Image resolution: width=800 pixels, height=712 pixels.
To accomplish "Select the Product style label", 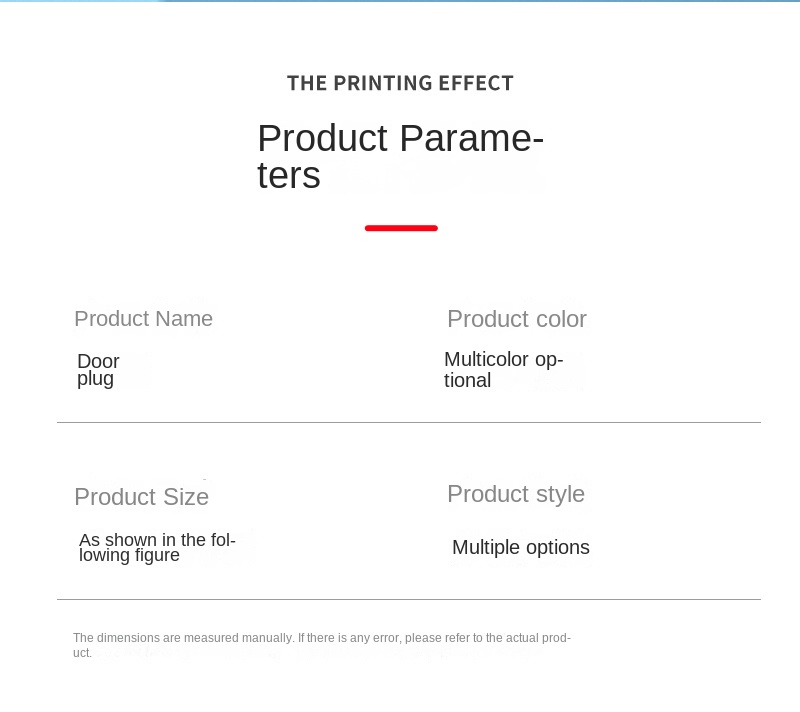I will pos(516,494).
